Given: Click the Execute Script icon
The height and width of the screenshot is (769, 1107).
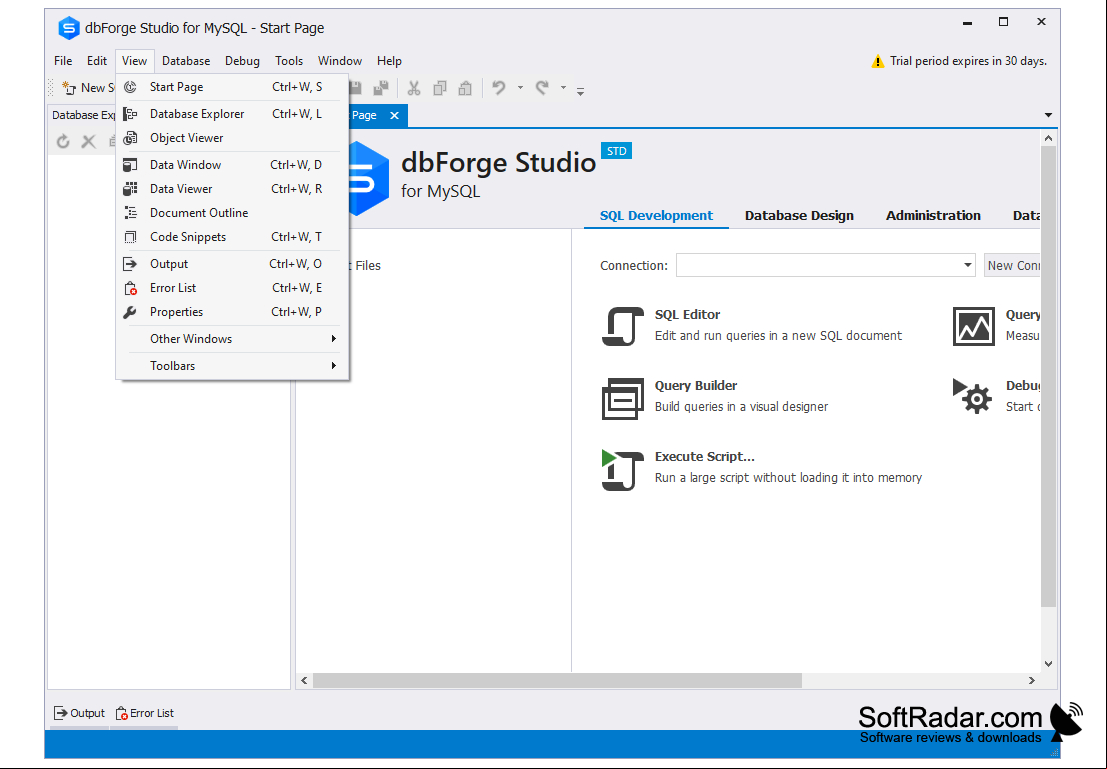Looking at the screenshot, I should point(622,470).
